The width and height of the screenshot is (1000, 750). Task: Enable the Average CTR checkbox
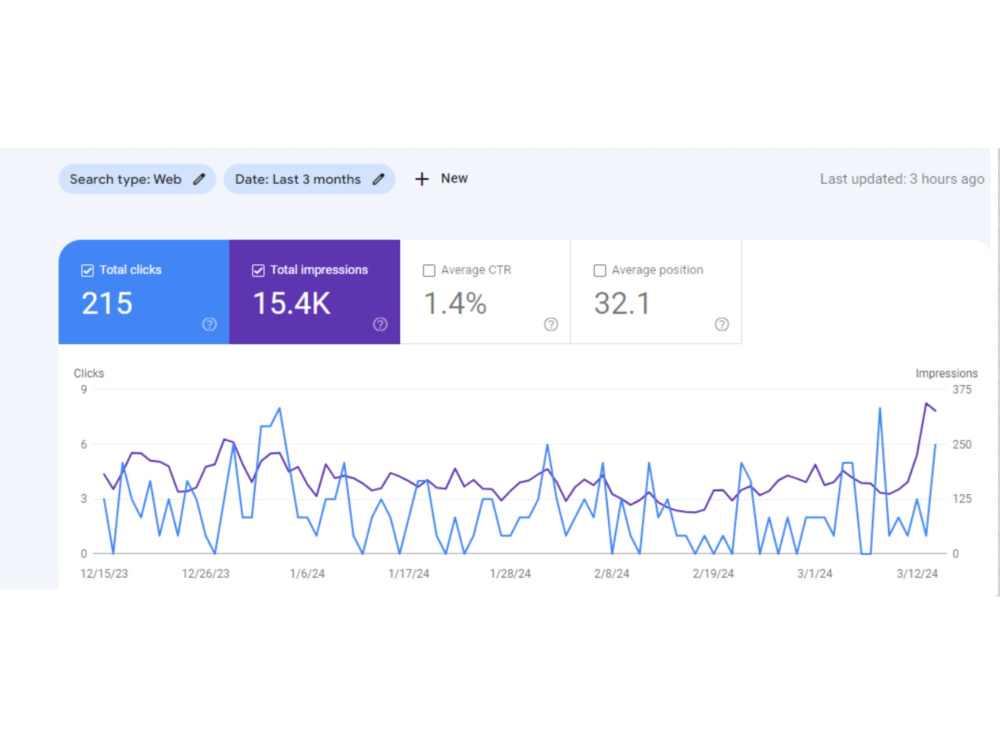429,270
